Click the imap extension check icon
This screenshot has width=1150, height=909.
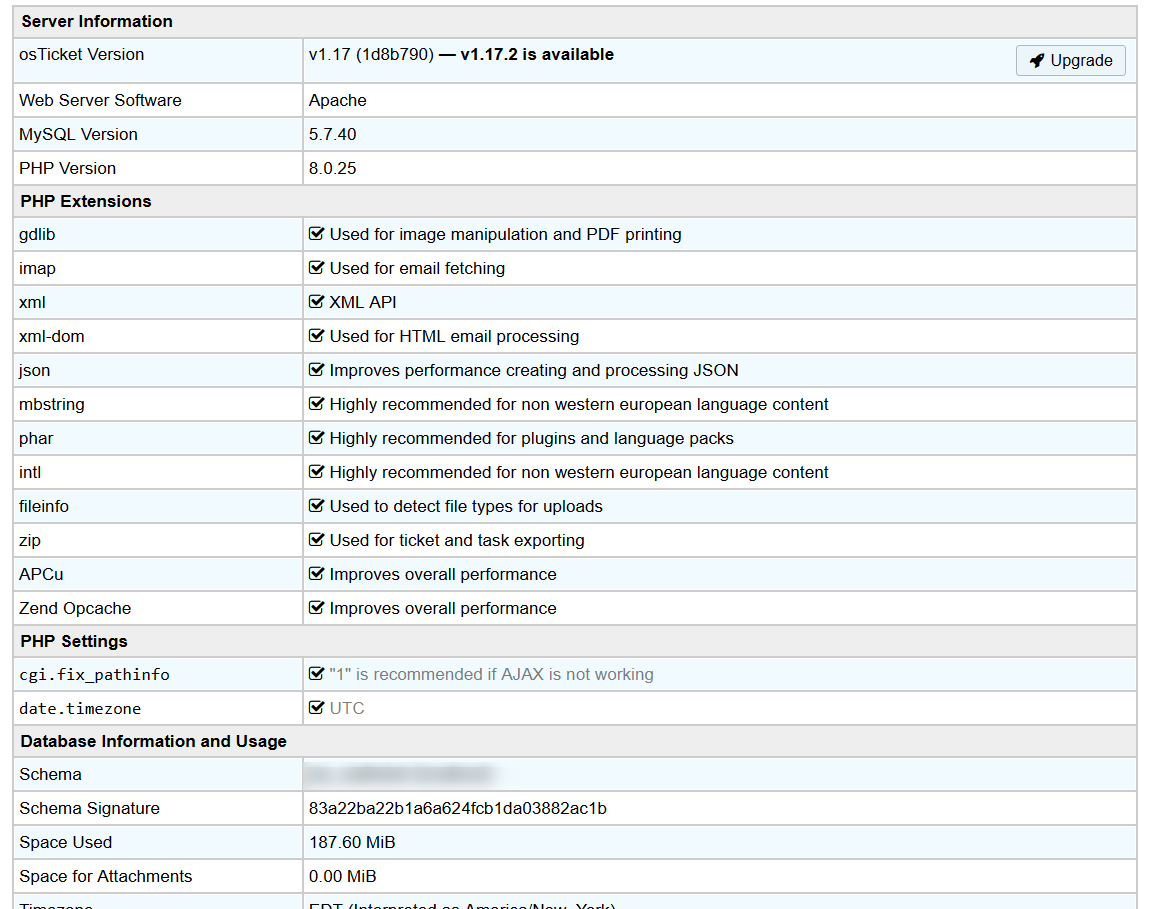[317, 268]
